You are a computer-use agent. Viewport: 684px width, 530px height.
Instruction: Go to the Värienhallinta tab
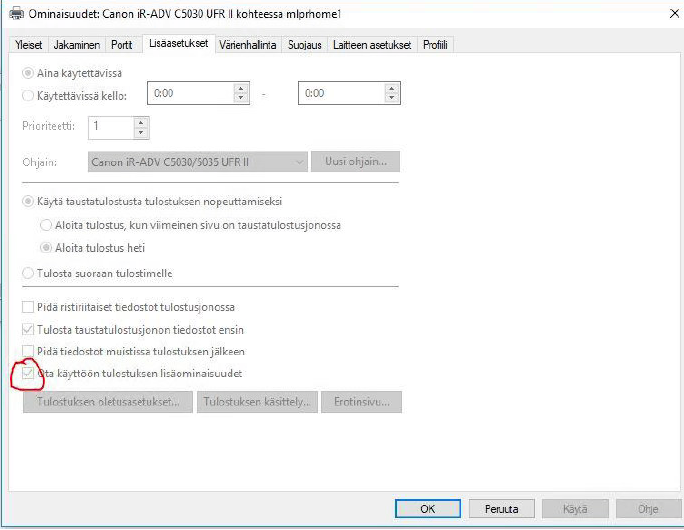tap(249, 45)
